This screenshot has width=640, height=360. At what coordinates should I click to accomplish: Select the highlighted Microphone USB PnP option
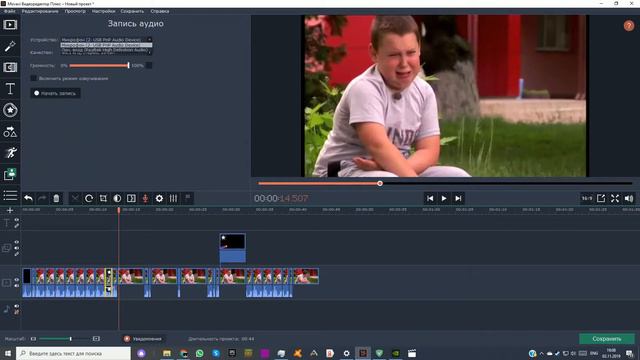click(106, 45)
